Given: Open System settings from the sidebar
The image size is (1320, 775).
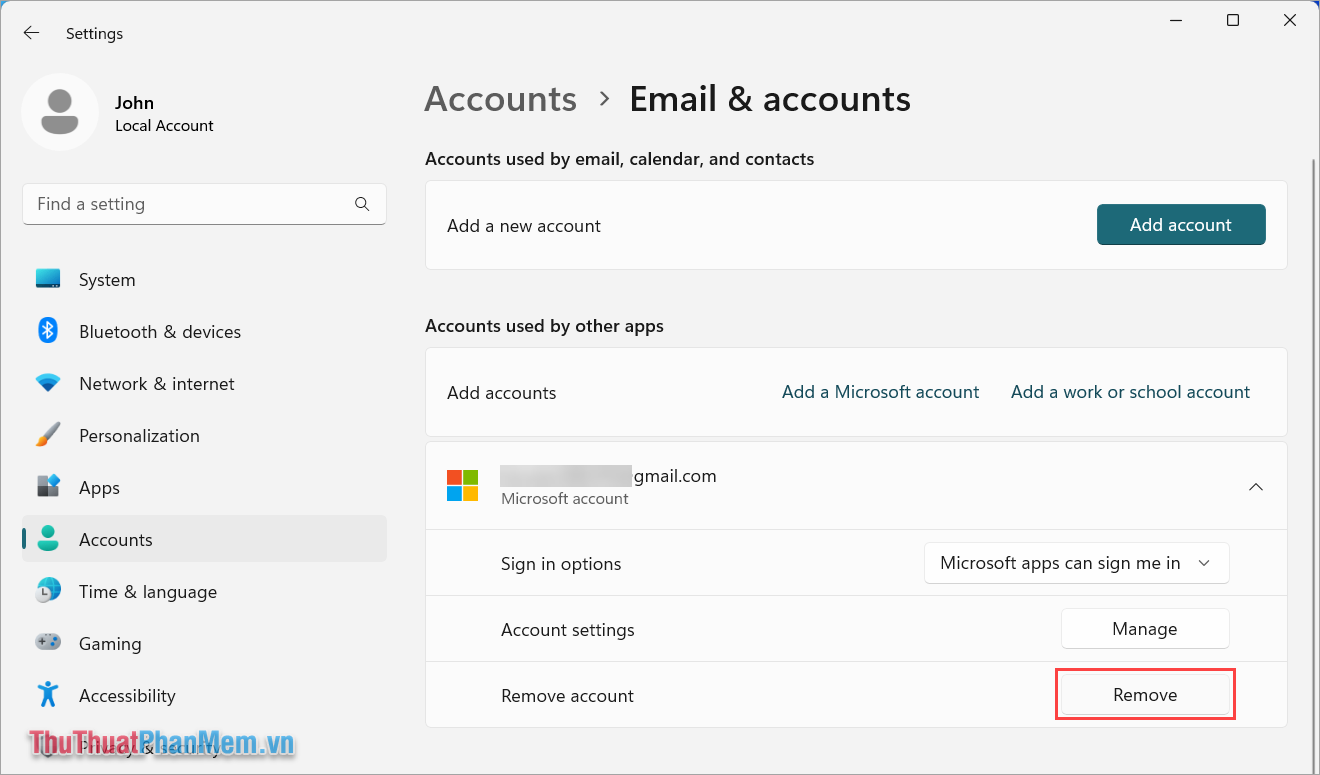Looking at the screenshot, I should (107, 279).
